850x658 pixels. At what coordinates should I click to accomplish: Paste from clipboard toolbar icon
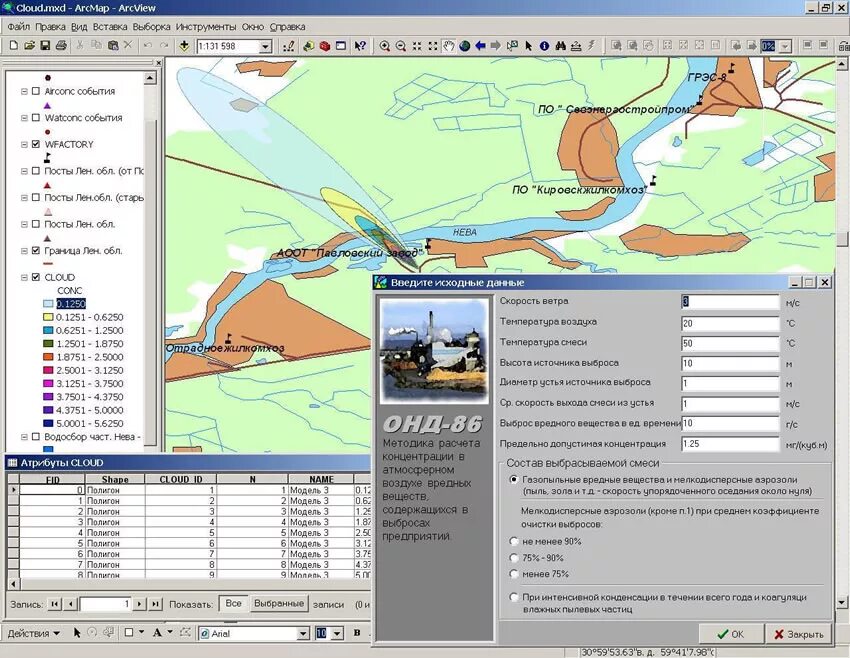point(113,46)
